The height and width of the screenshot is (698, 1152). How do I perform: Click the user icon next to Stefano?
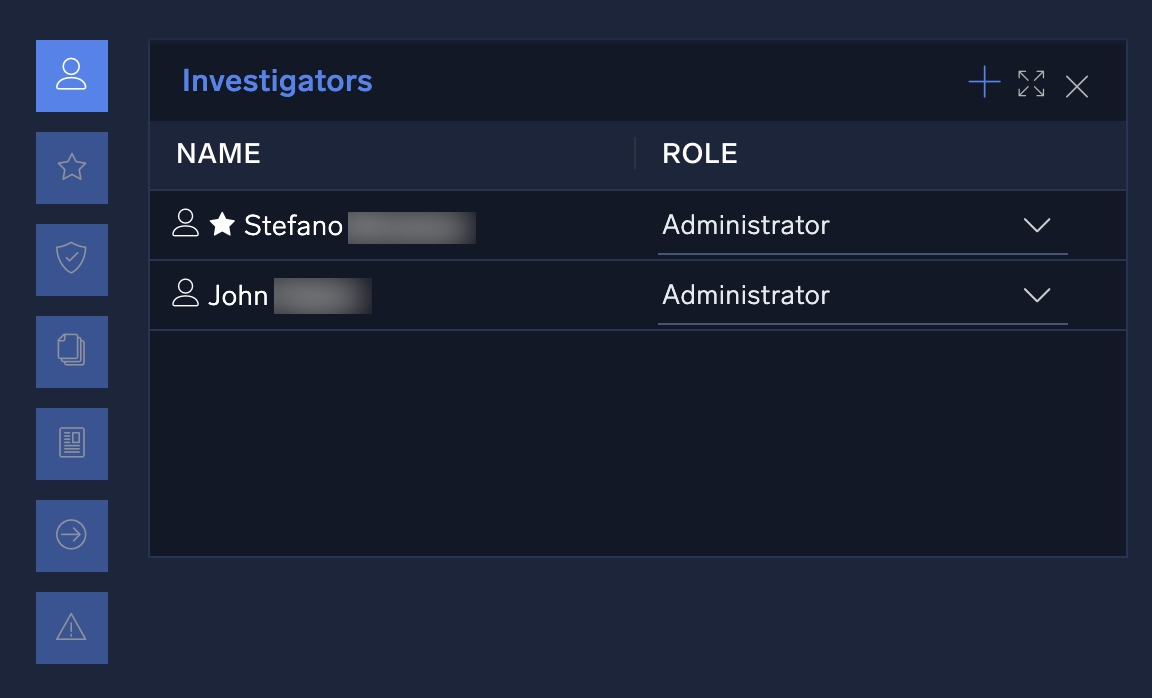click(185, 225)
